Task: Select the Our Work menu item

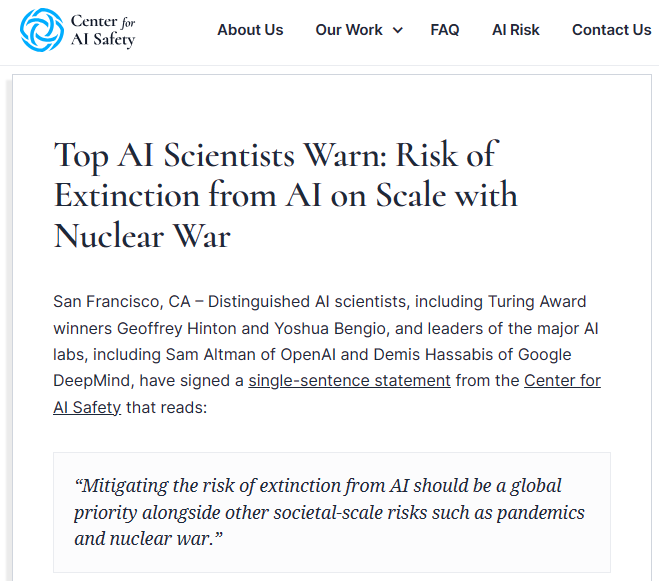Action: click(x=349, y=30)
